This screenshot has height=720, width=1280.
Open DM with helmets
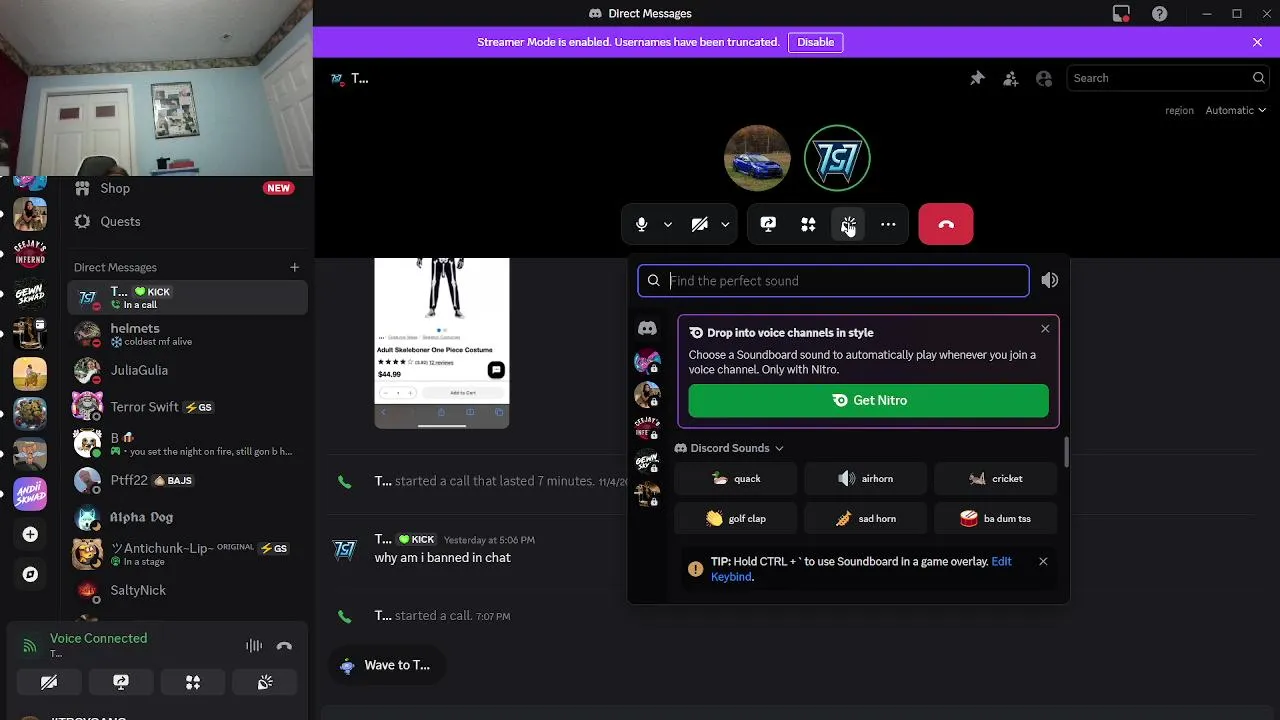pyautogui.click(x=187, y=334)
